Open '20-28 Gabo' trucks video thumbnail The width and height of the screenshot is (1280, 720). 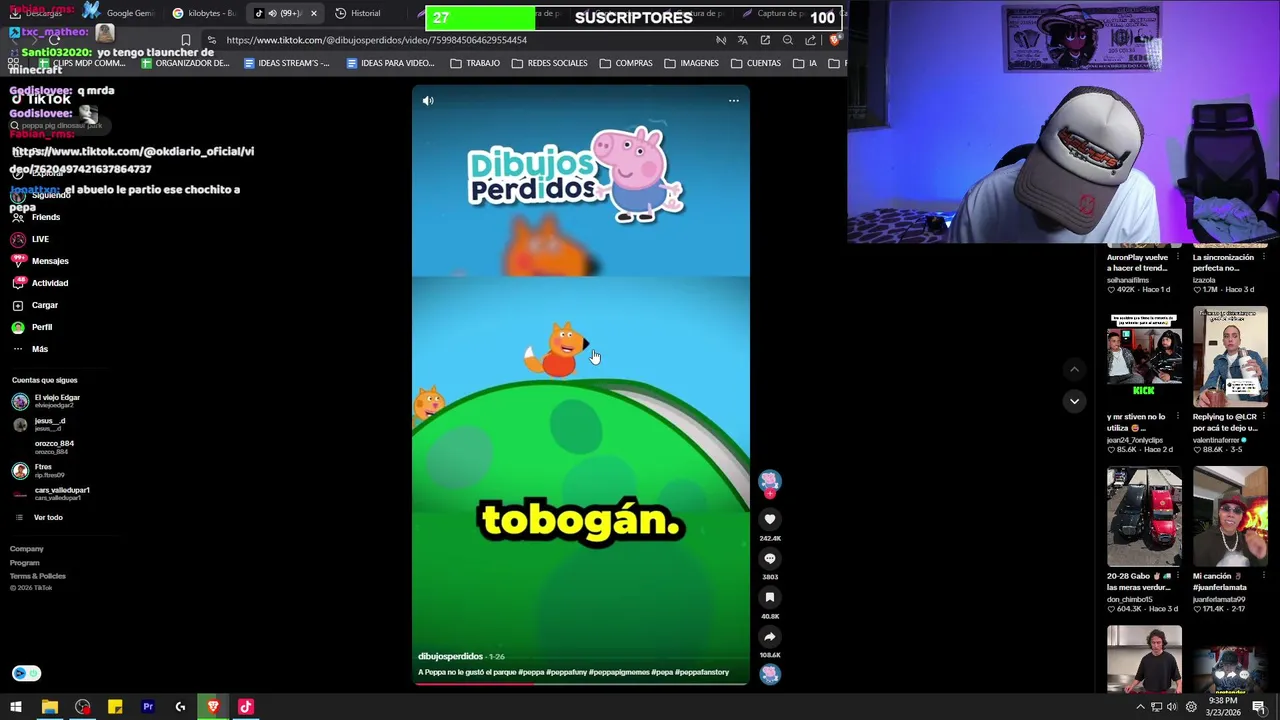pos(1144,517)
